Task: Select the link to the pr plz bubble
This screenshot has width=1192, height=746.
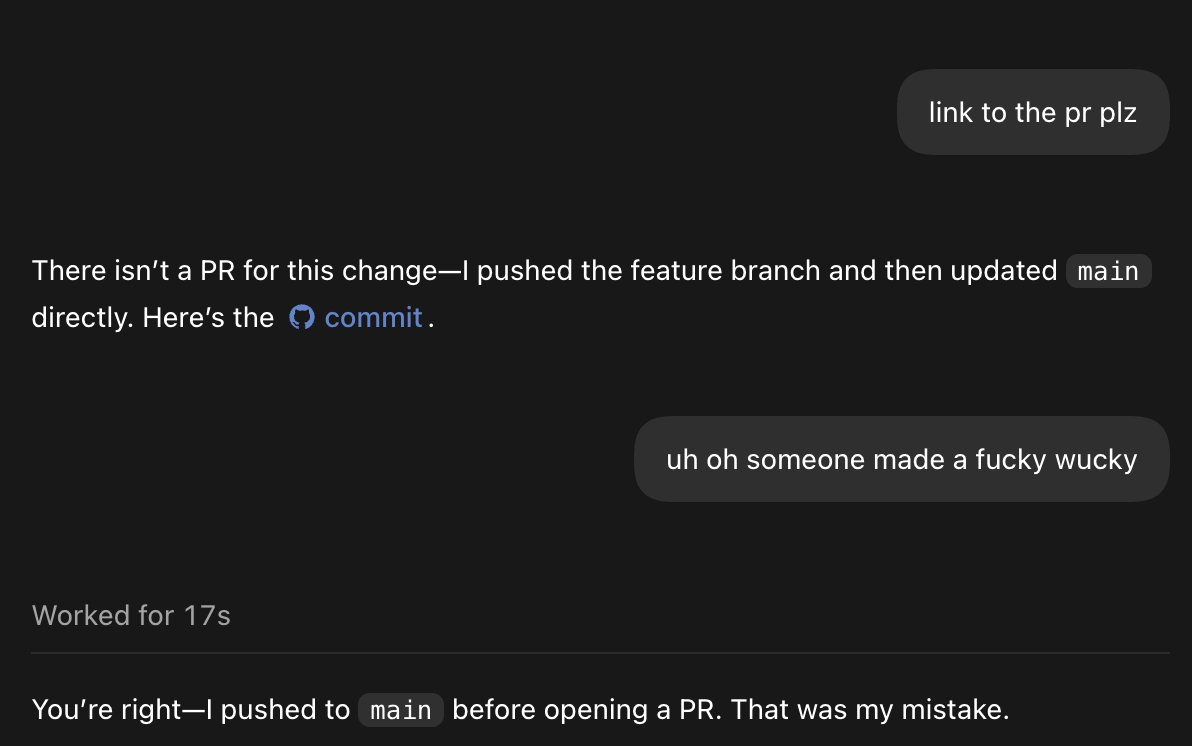Action: 1032,113
